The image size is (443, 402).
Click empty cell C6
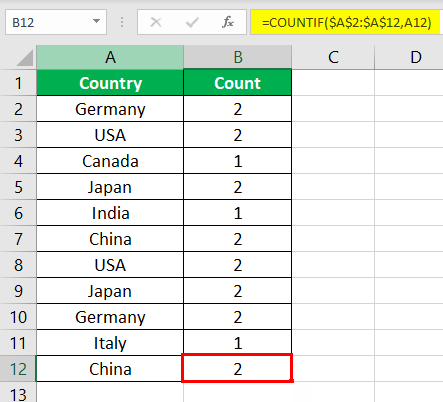click(x=333, y=213)
